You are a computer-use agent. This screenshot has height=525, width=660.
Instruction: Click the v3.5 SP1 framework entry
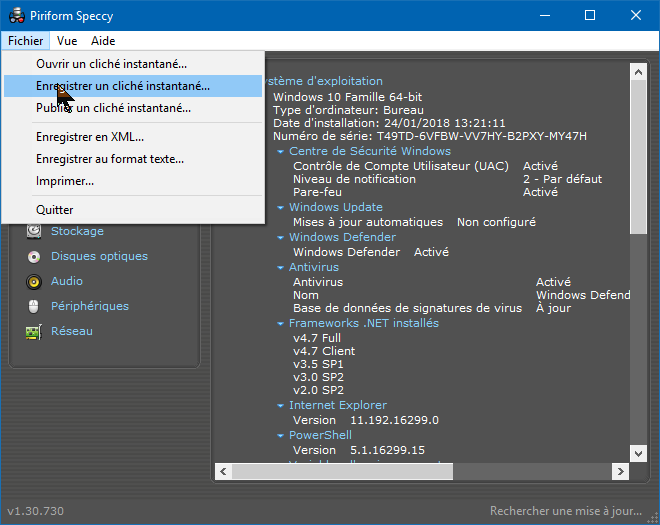(x=318, y=364)
